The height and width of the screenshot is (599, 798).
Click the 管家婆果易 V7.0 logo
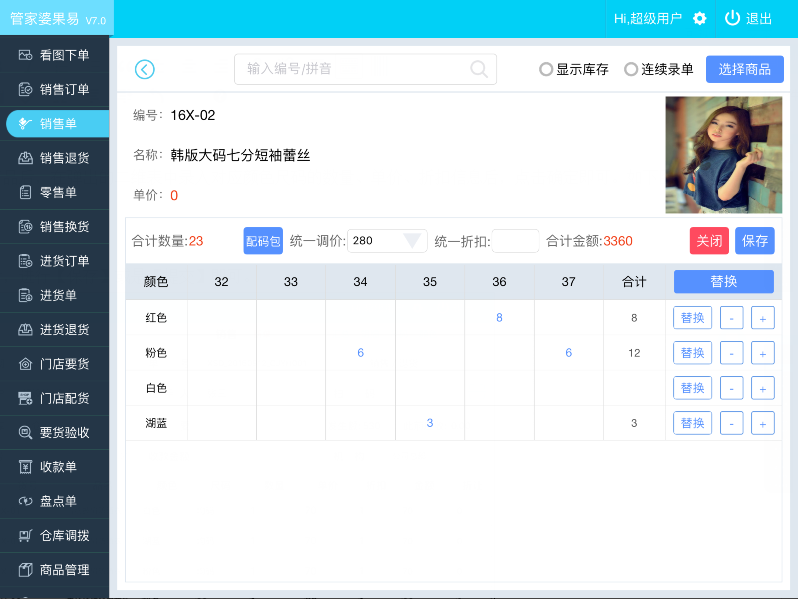click(58, 19)
